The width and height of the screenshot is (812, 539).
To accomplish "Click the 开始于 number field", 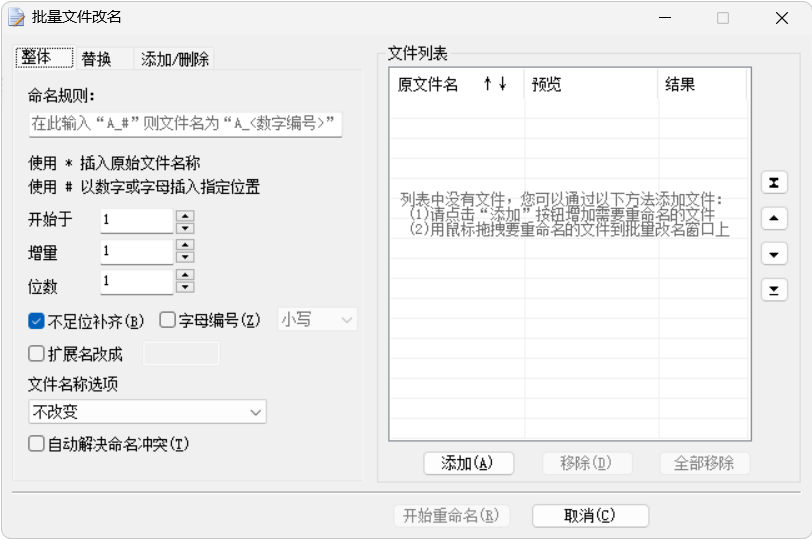I will [137, 221].
